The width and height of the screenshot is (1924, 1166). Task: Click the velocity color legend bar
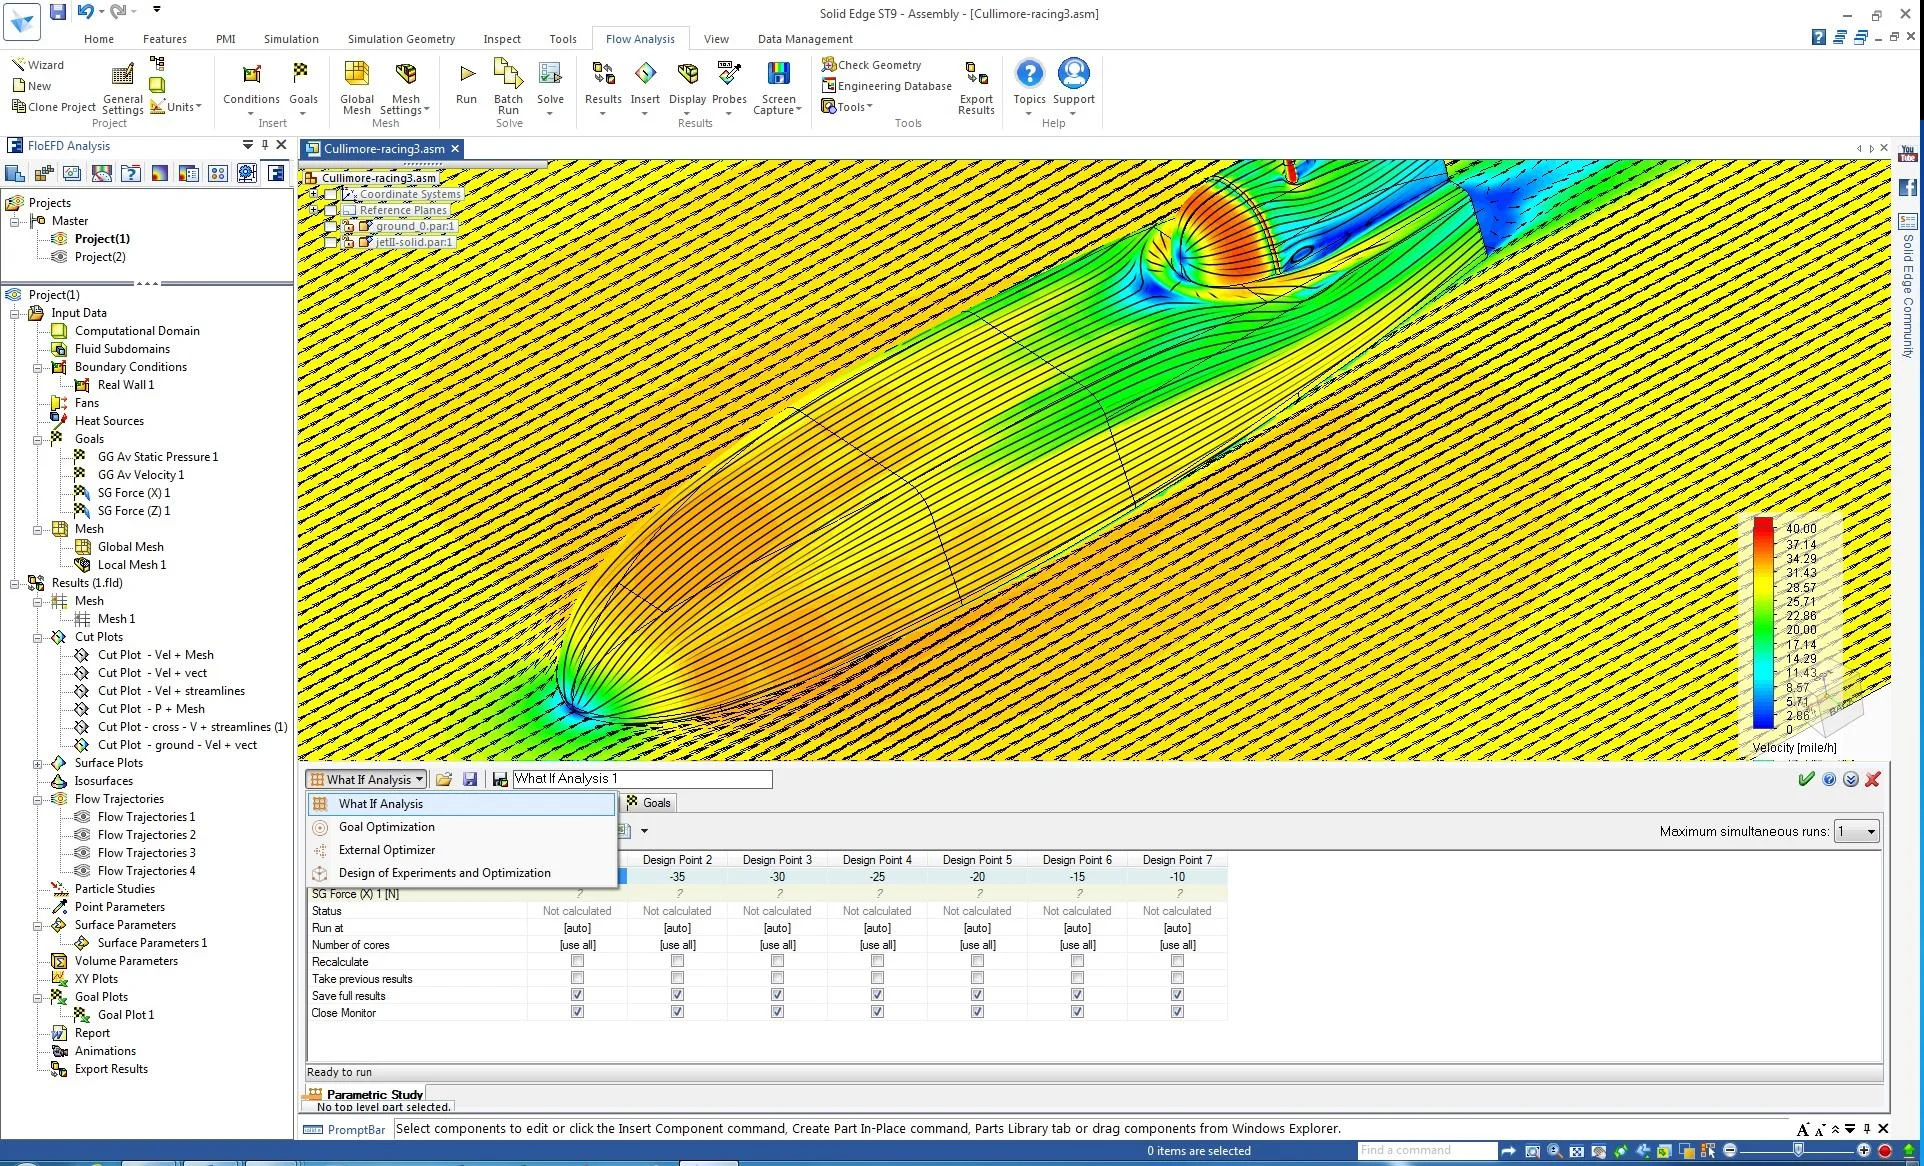coord(1762,623)
